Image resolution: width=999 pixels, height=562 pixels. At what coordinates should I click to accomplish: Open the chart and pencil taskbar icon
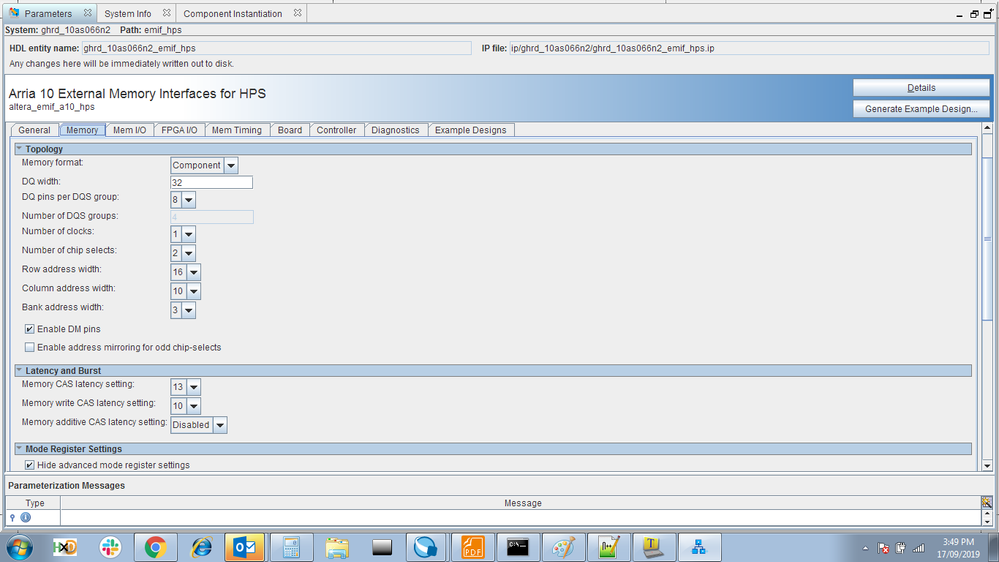608,547
